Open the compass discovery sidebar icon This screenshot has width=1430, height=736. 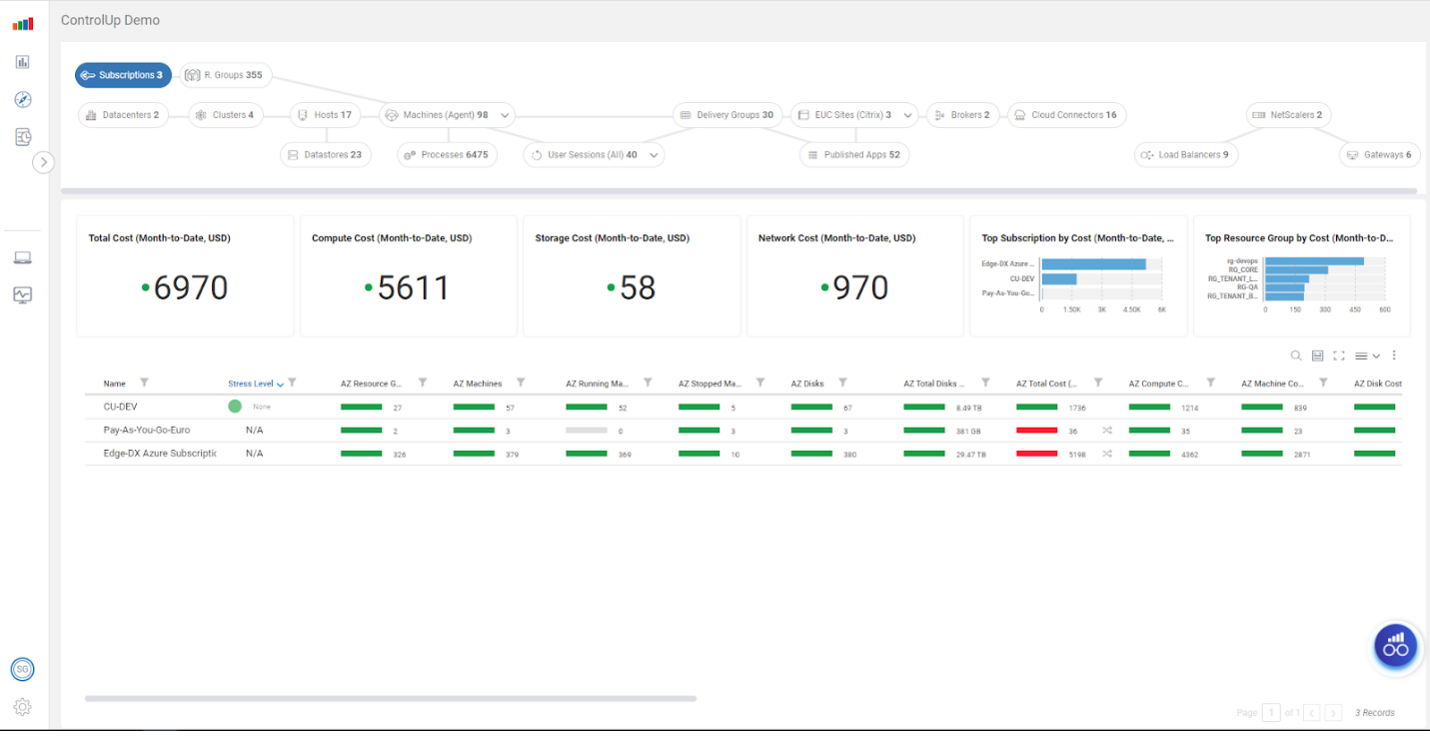click(23, 99)
